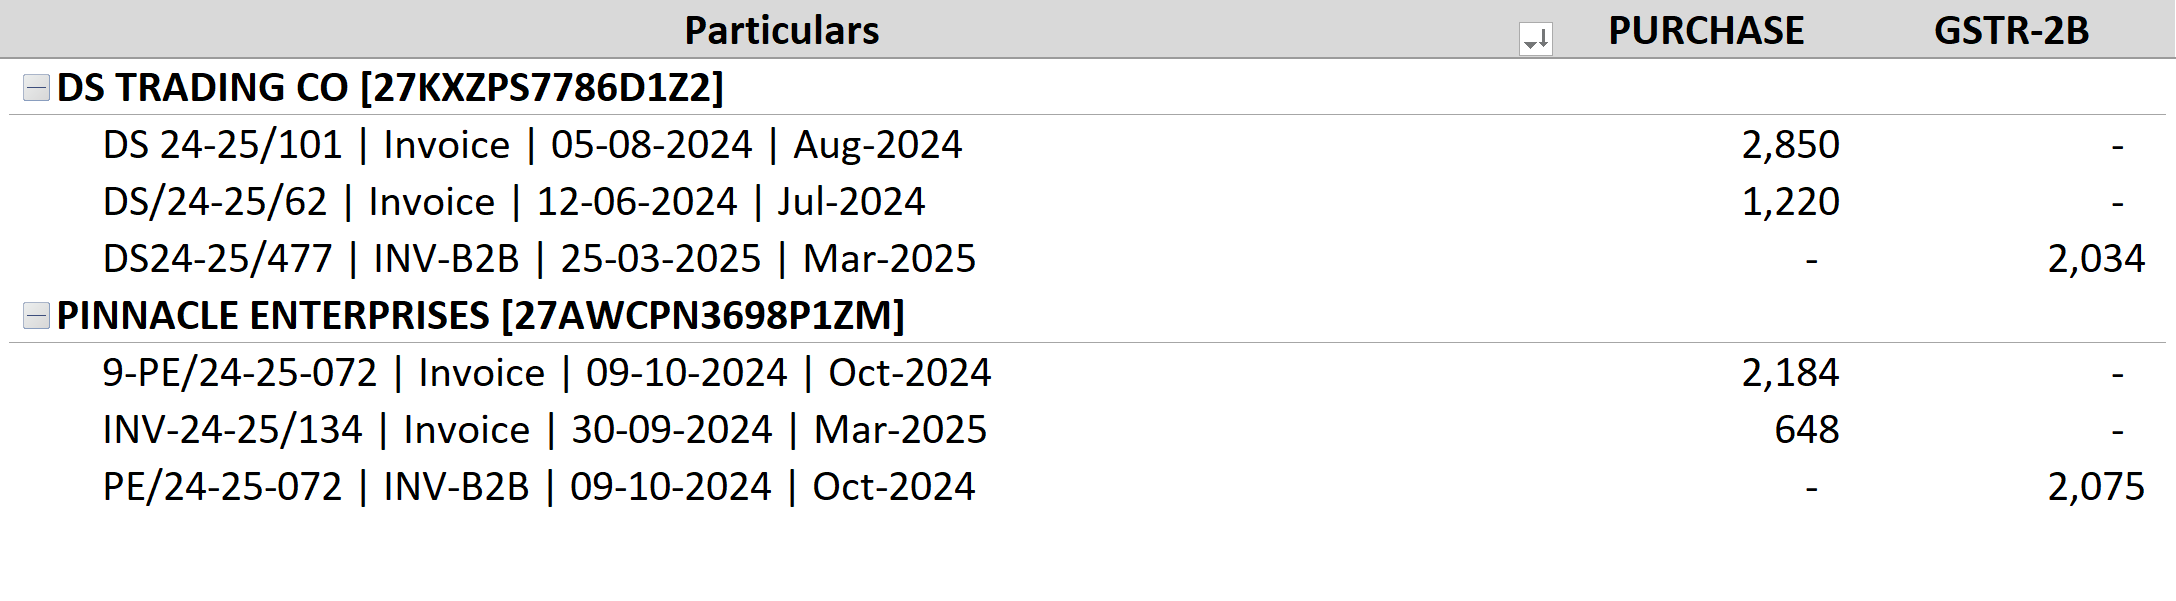Select the GSTR-2B column header

point(2011,30)
